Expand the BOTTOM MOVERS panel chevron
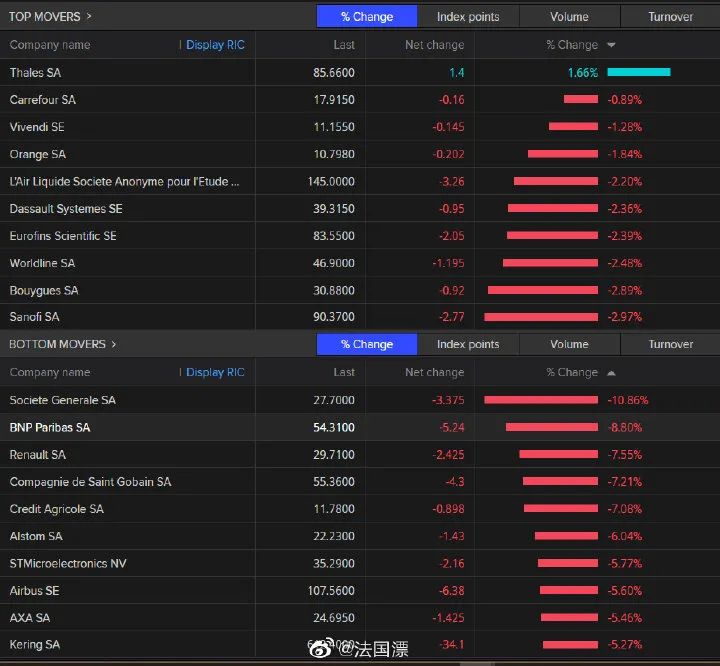The width and height of the screenshot is (720, 666). [x=114, y=344]
